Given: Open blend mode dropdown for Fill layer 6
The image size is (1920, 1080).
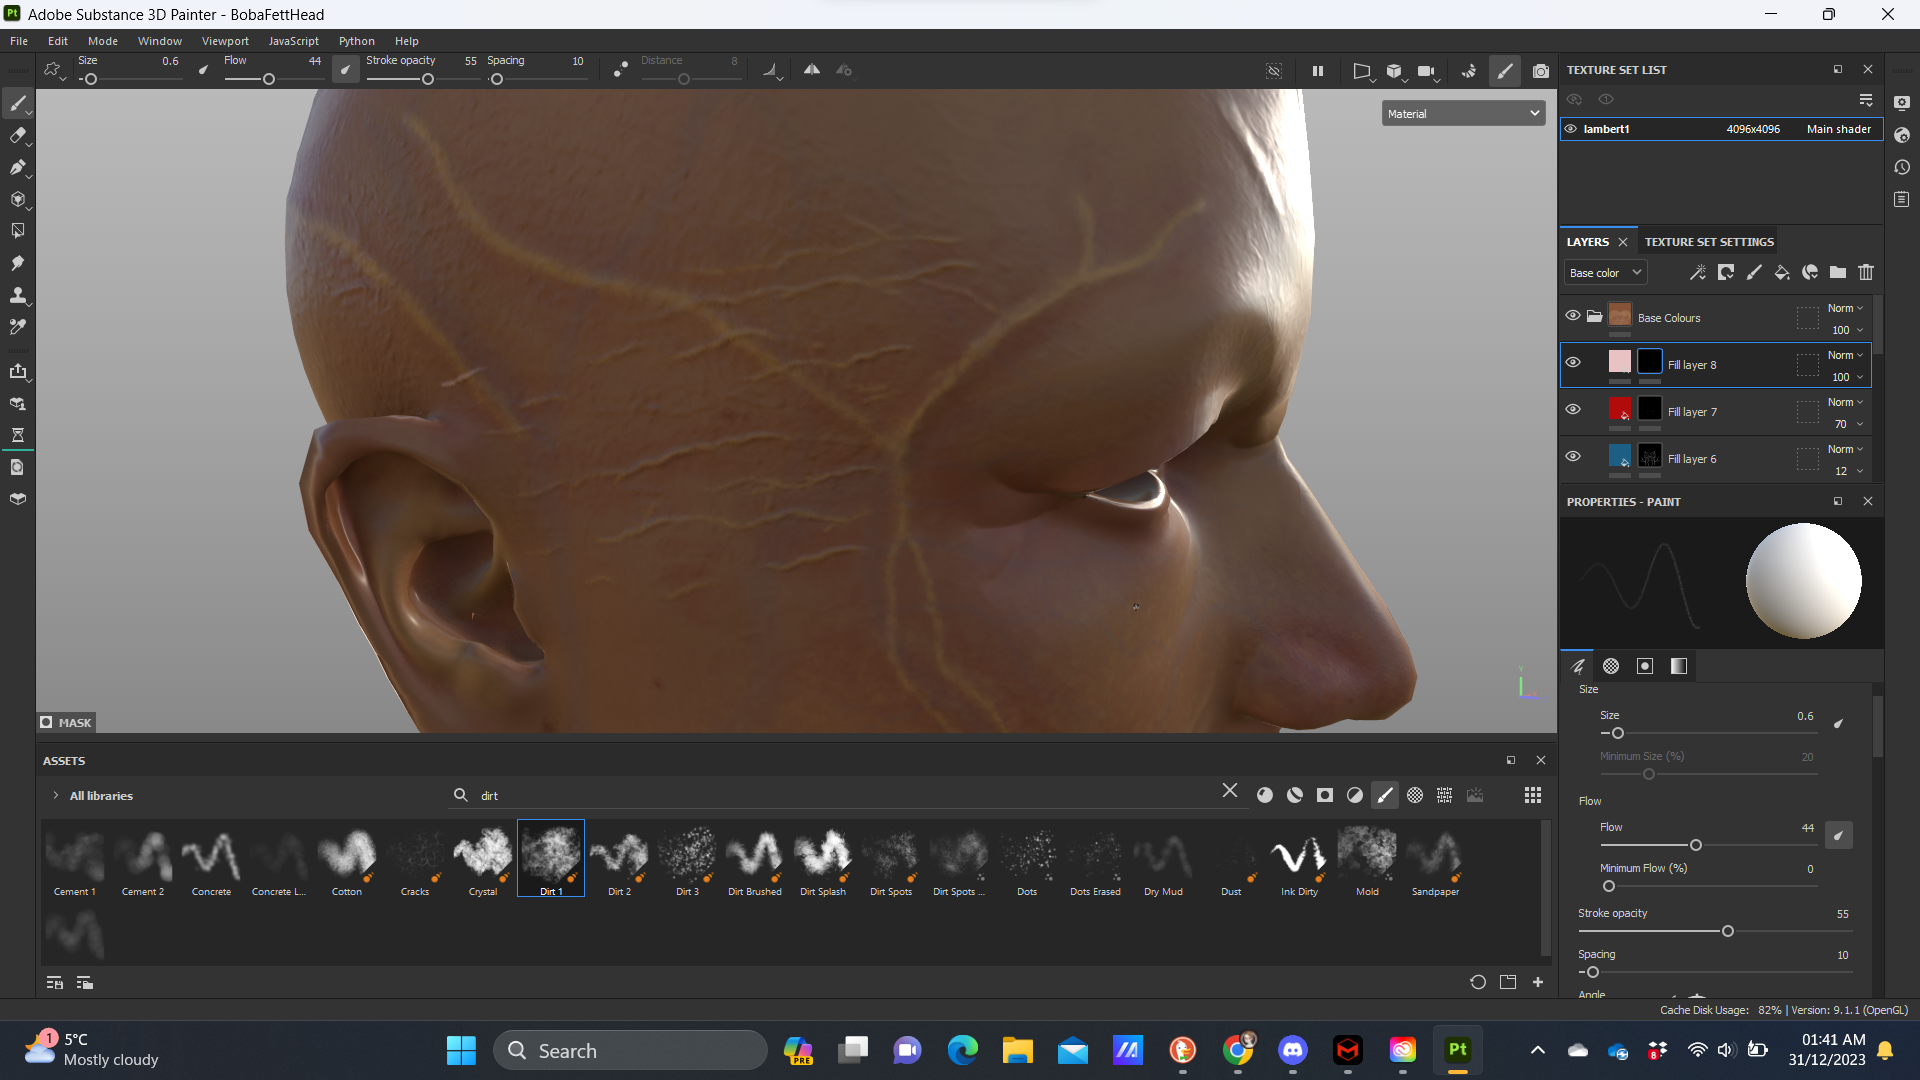Looking at the screenshot, I should 1845,449.
